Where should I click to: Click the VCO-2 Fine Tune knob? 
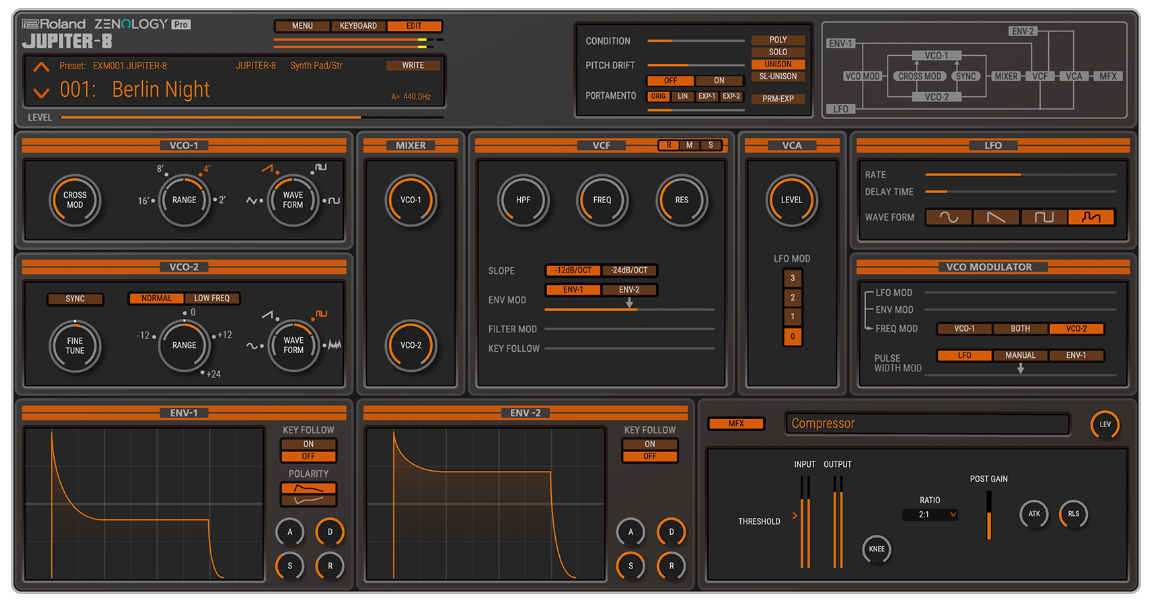[75, 345]
